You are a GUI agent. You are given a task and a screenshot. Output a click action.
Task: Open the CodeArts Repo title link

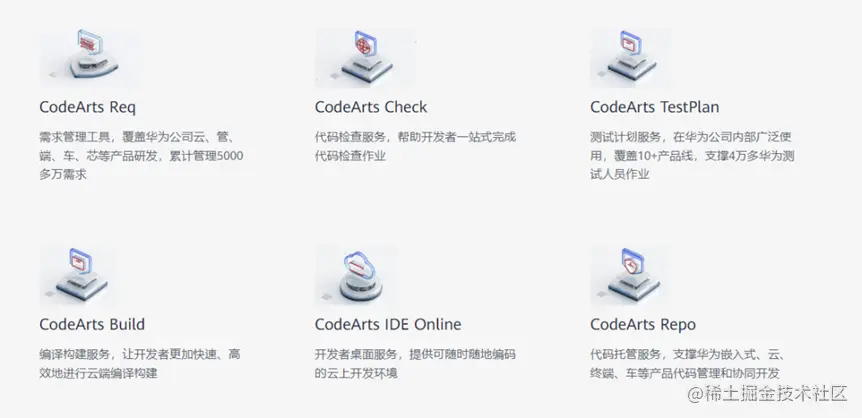[643, 324]
